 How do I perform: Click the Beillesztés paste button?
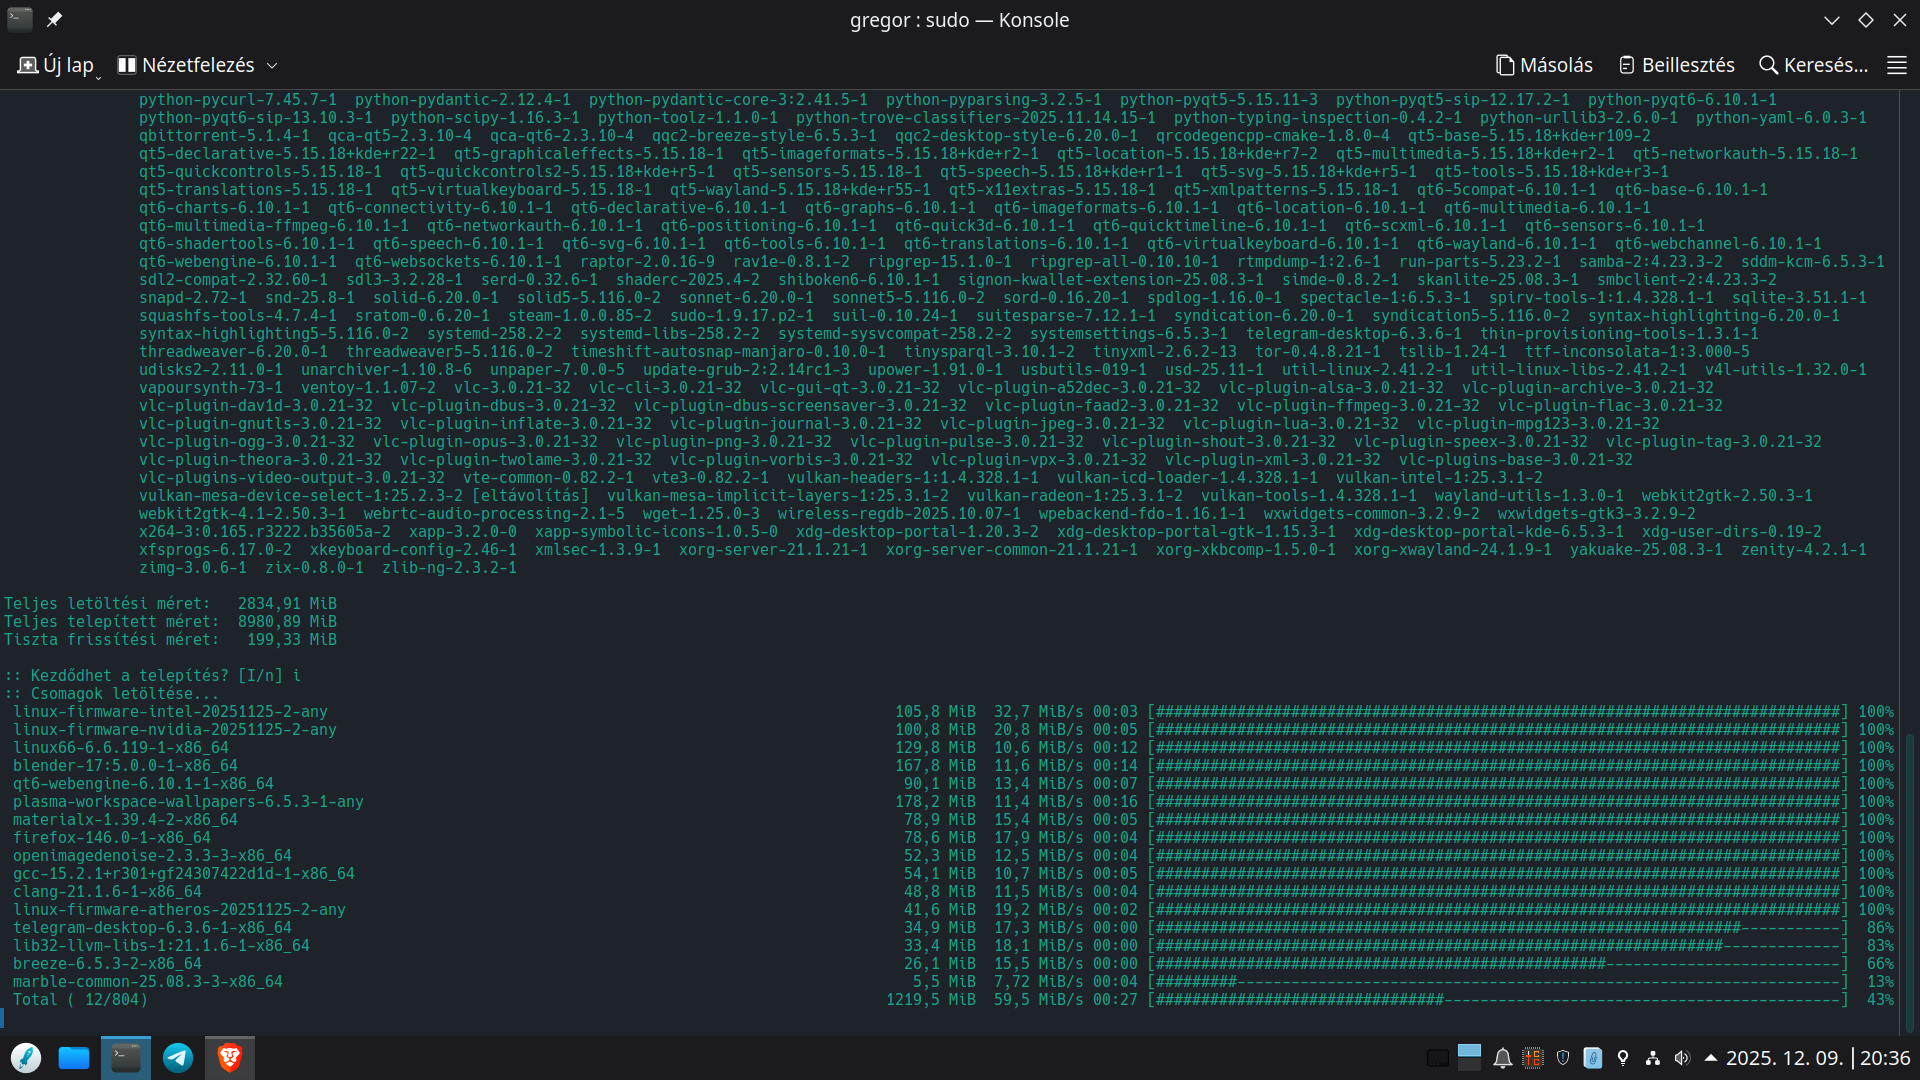tap(1676, 65)
